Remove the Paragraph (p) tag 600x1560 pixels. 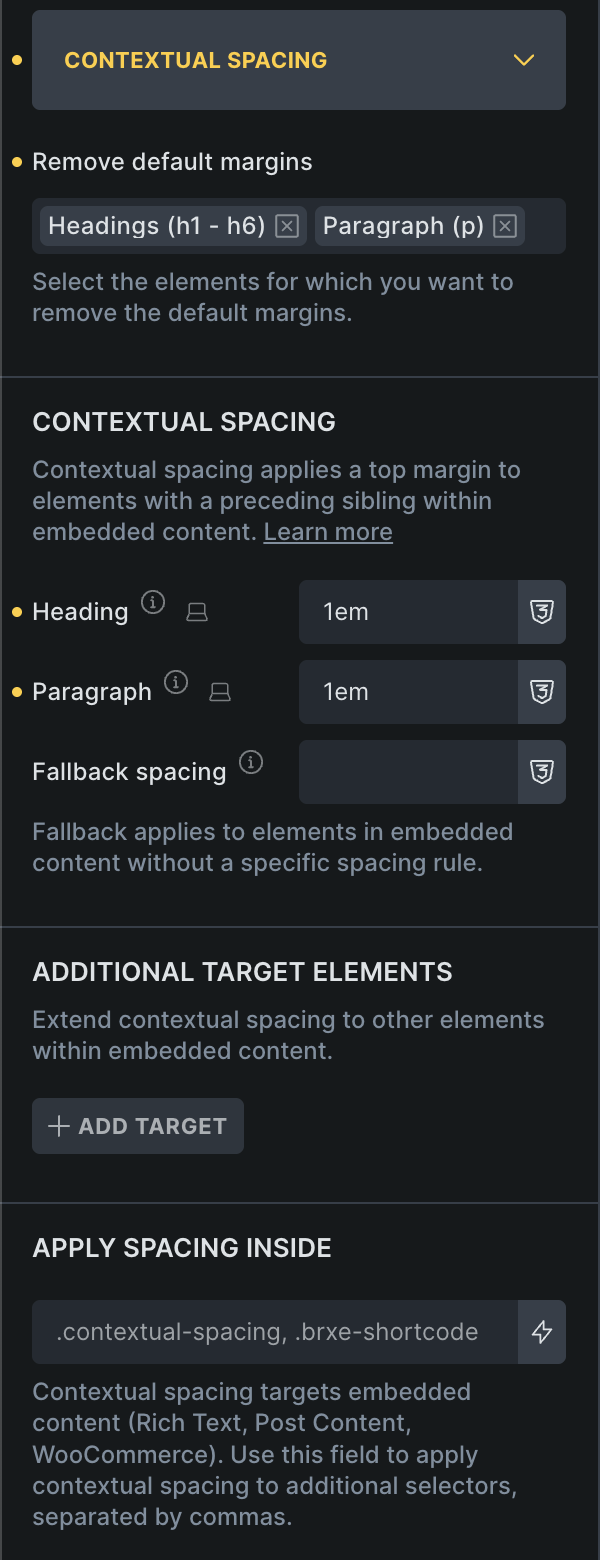click(505, 227)
